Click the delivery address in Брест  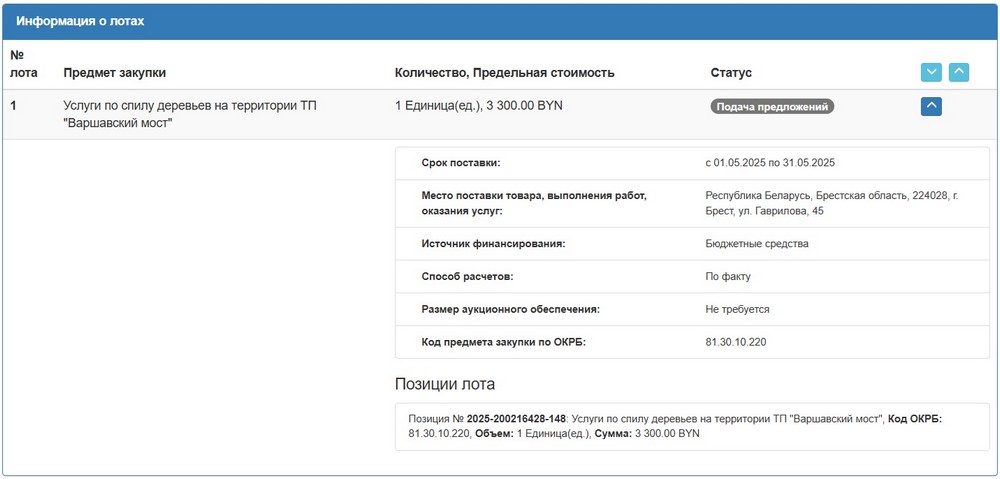(830, 204)
